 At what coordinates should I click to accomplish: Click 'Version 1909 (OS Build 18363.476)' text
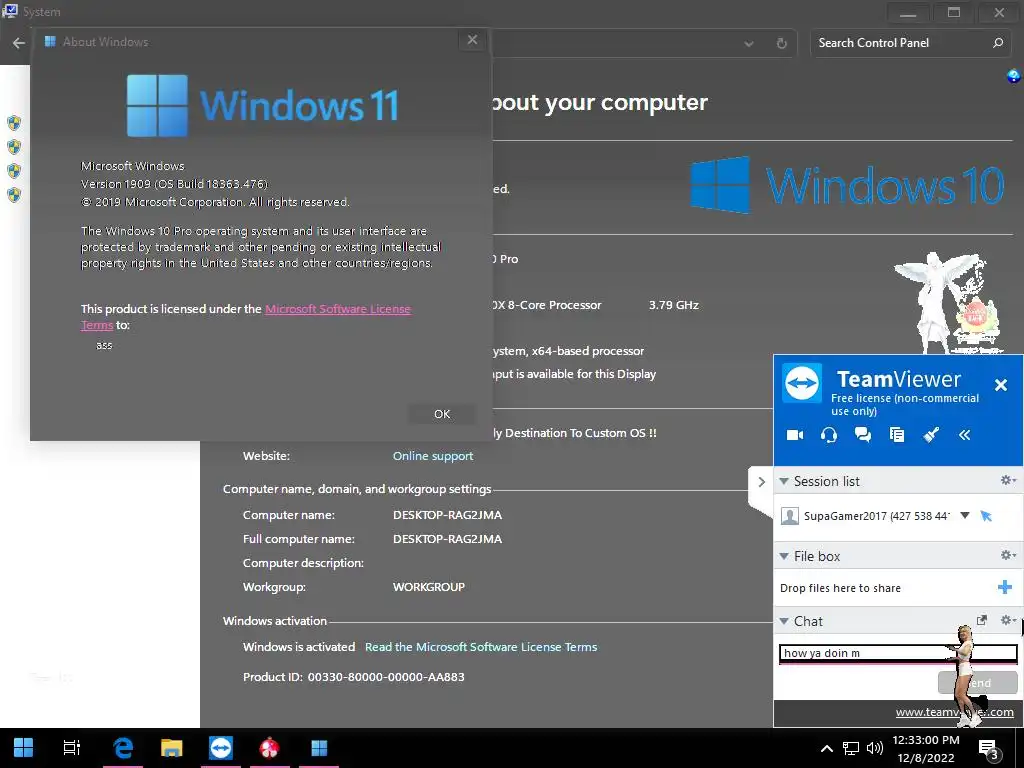[174, 184]
